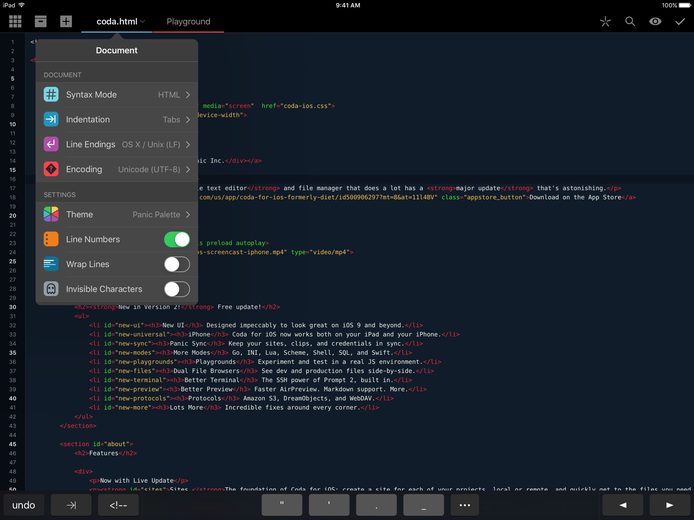Click the "Dual File Browsers" code line
The image size is (694, 520).
[x=261, y=371]
